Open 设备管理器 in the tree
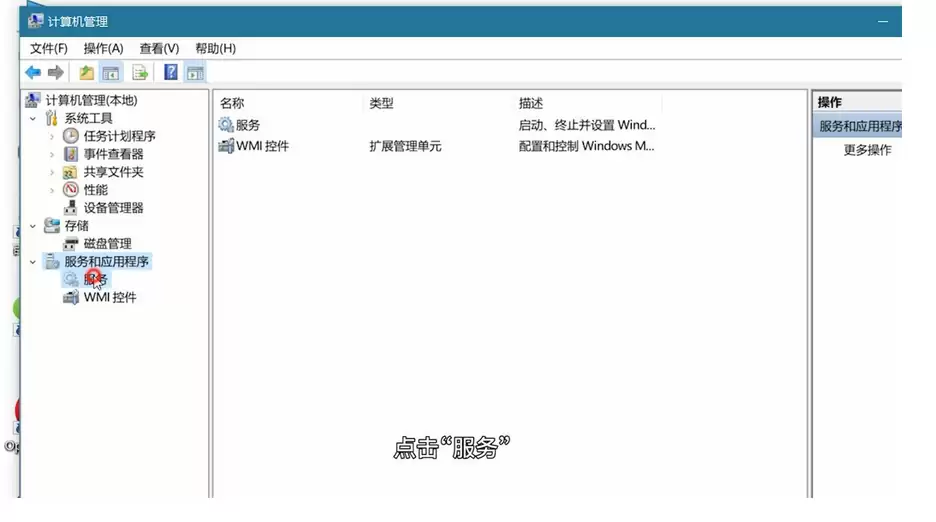Screen dimensions: 936x522 point(113,208)
